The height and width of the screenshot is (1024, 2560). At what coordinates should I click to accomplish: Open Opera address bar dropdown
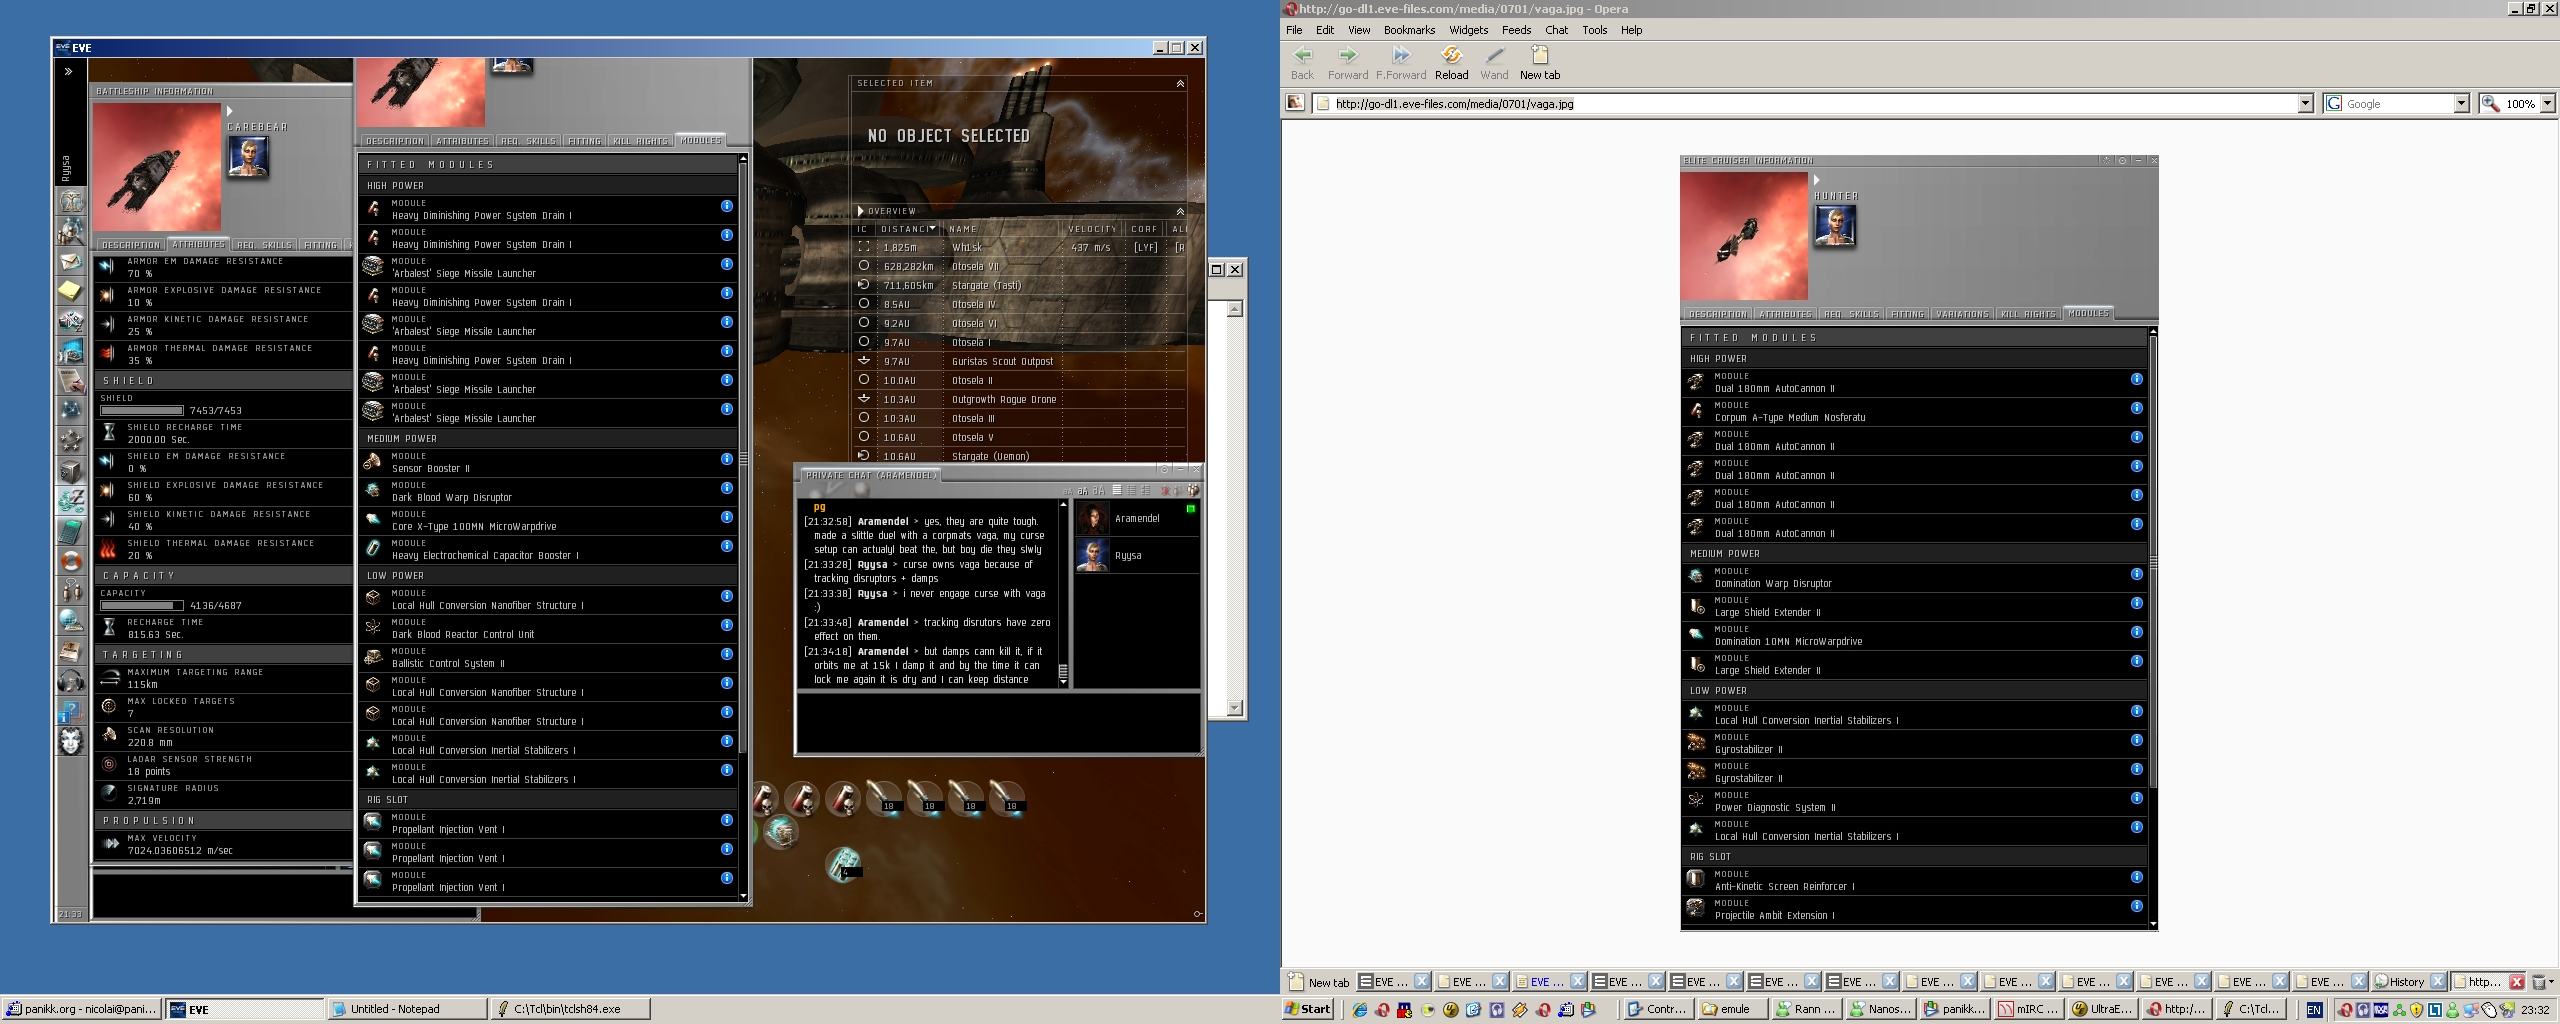(x=2305, y=103)
